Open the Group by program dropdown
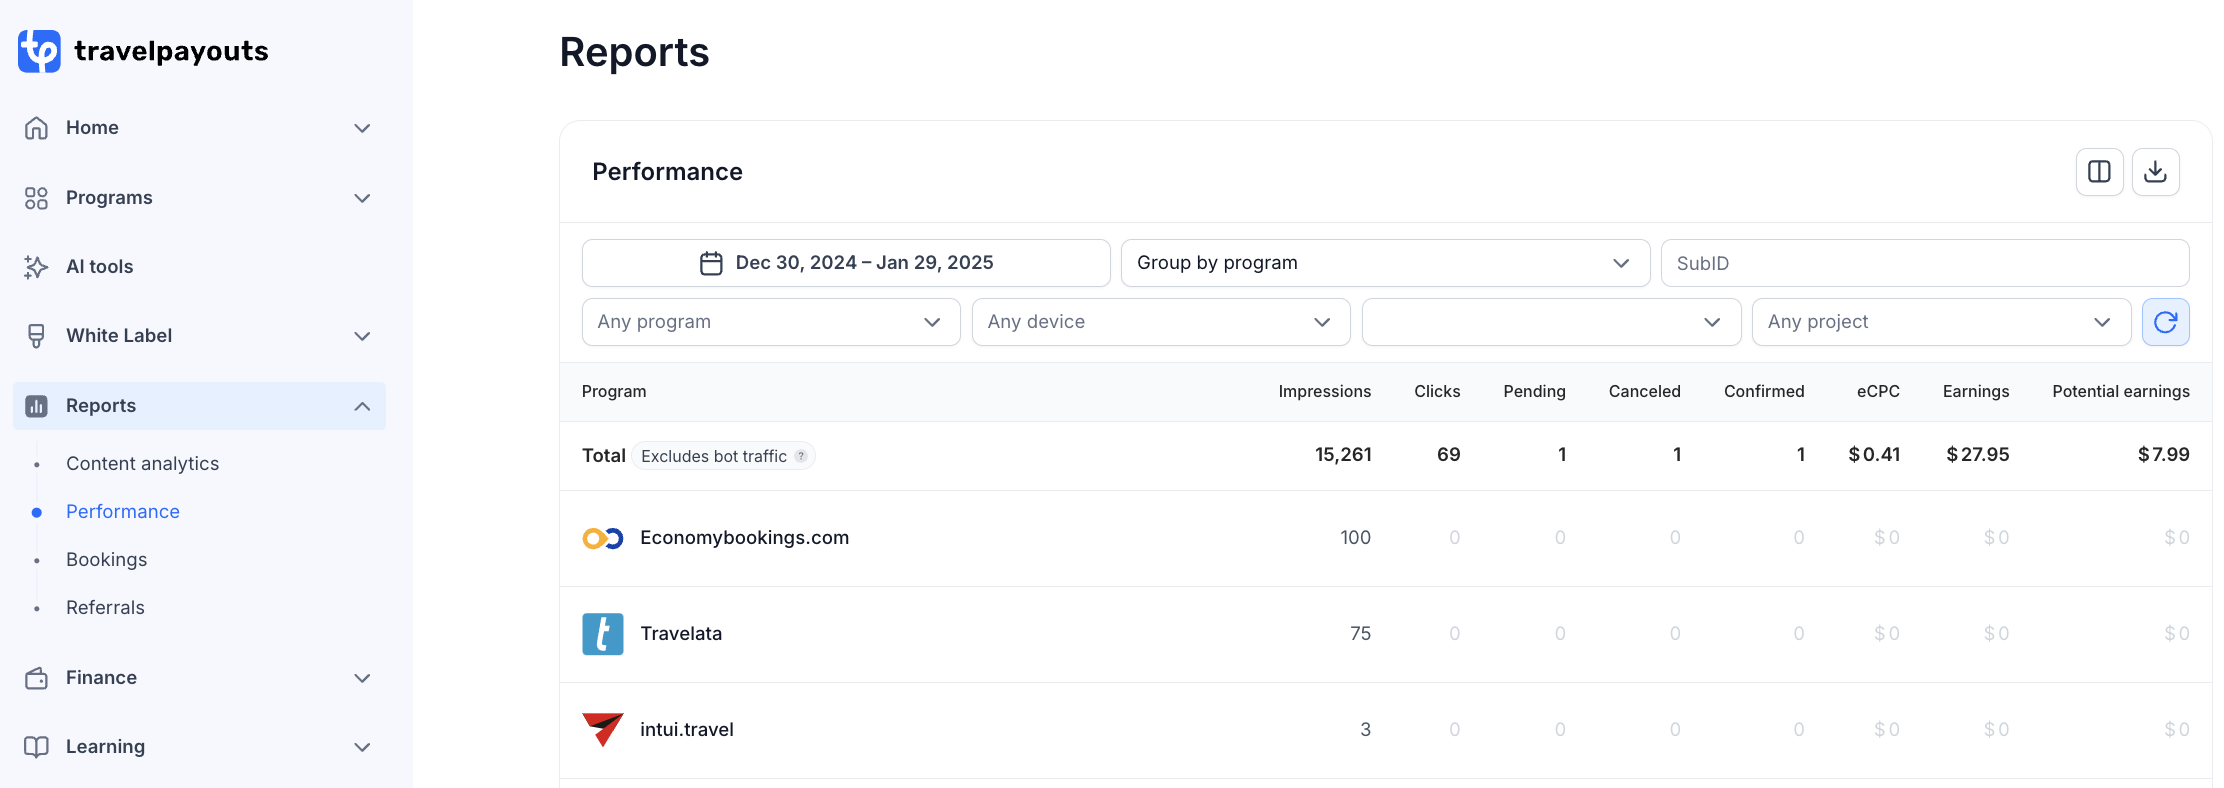The width and height of the screenshot is (2224, 788). [x=1385, y=263]
